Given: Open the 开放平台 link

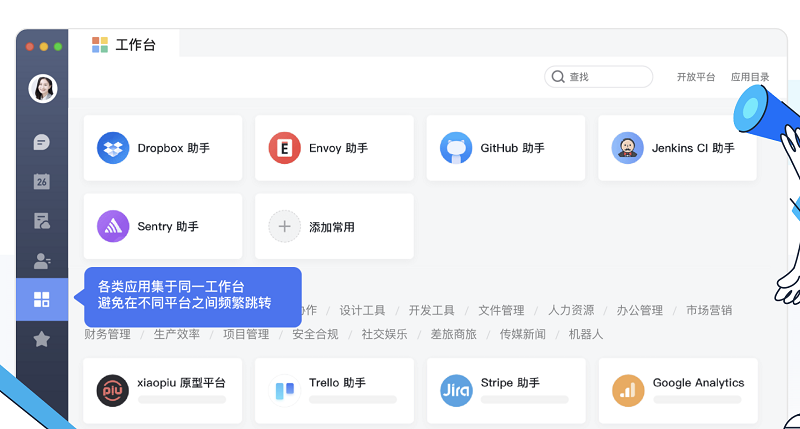Looking at the screenshot, I should coord(696,77).
